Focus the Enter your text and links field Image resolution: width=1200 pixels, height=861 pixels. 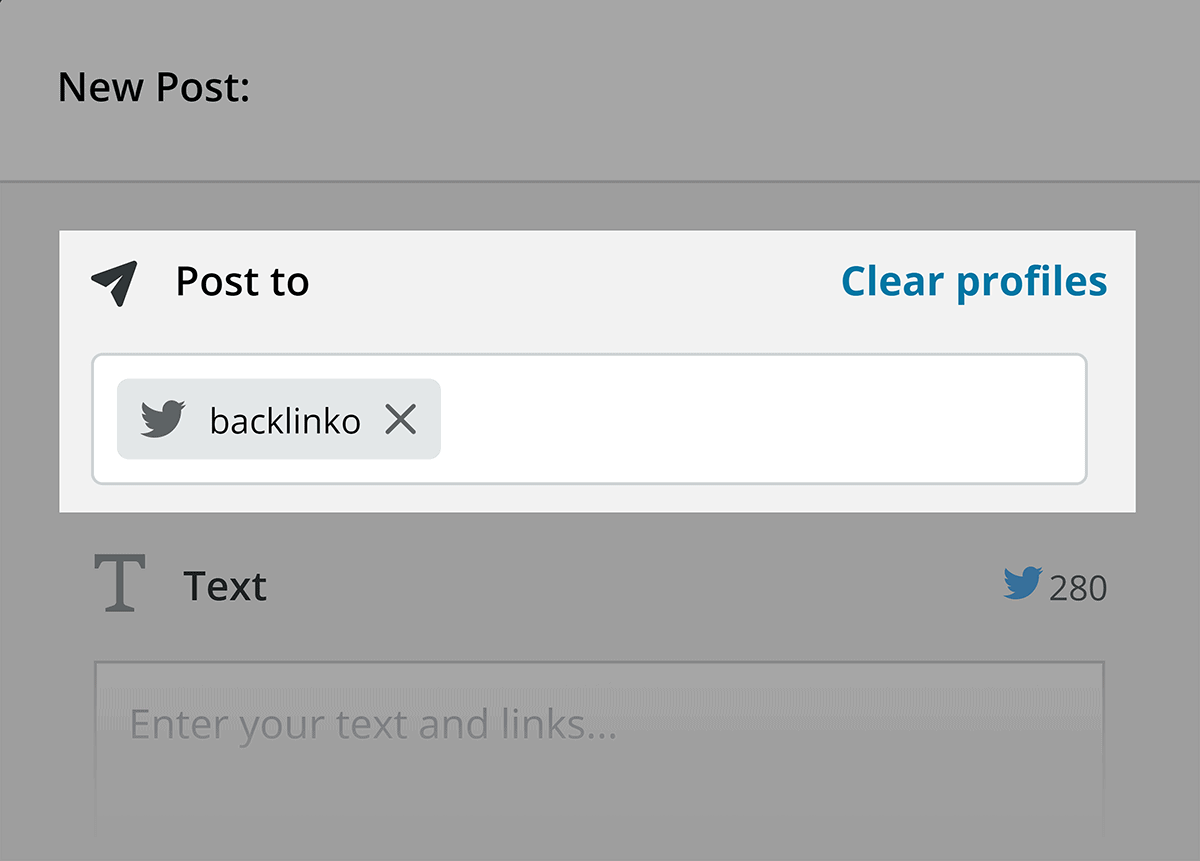[600, 750]
